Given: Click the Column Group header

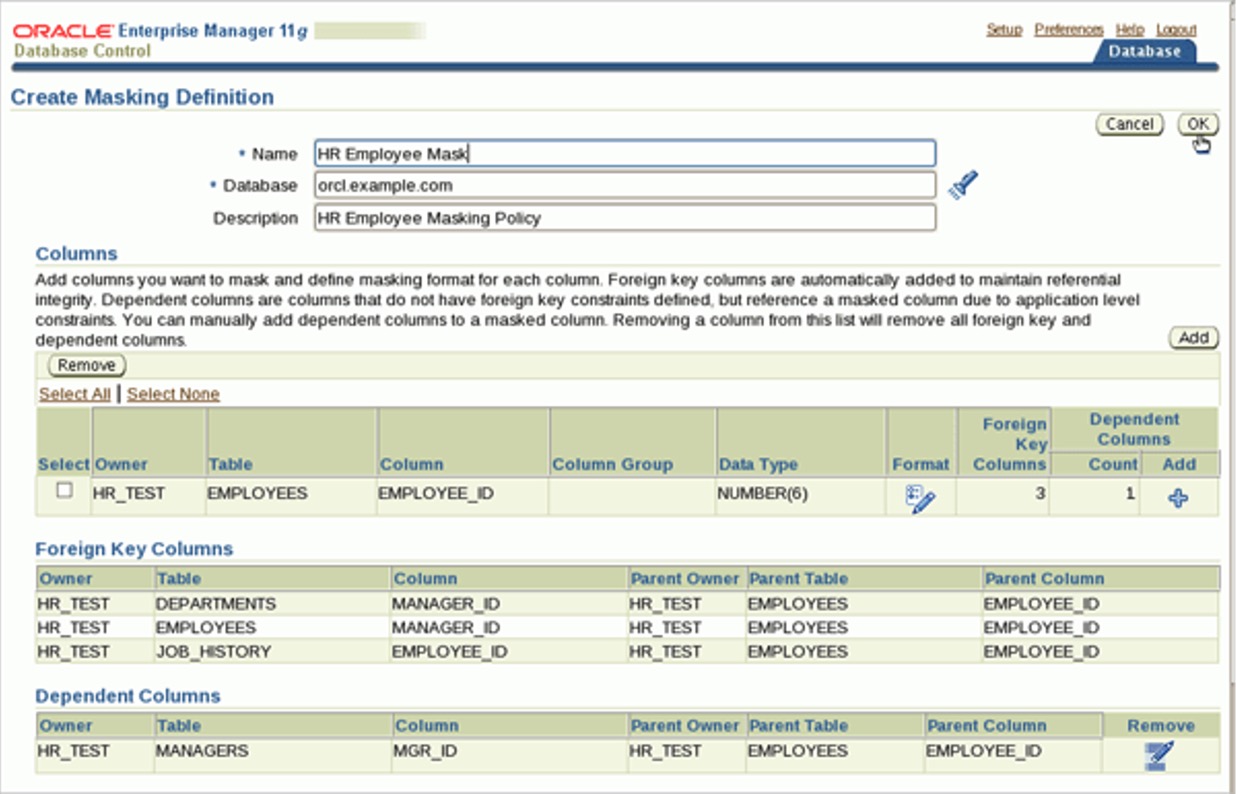Looking at the screenshot, I should 612,464.
